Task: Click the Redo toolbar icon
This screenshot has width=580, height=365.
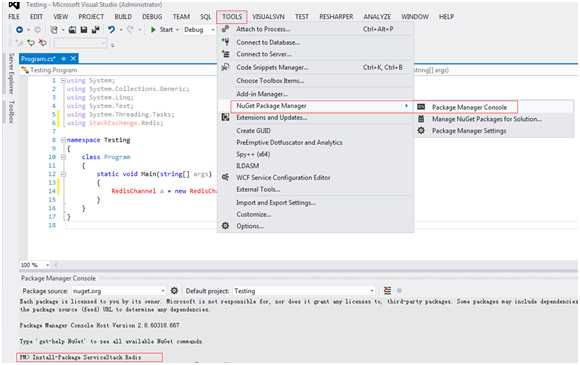Action: (130, 30)
